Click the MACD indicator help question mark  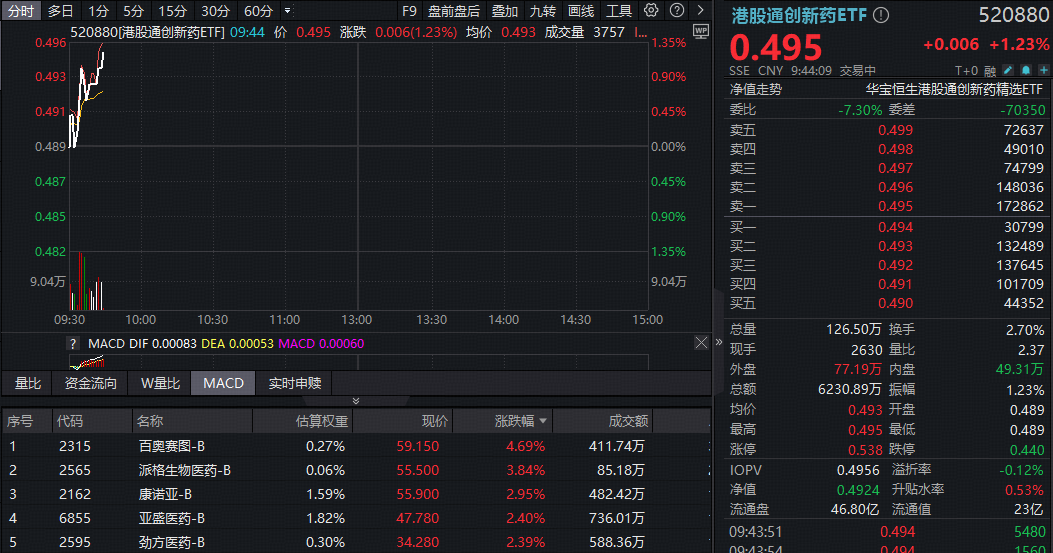click(x=73, y=343)
